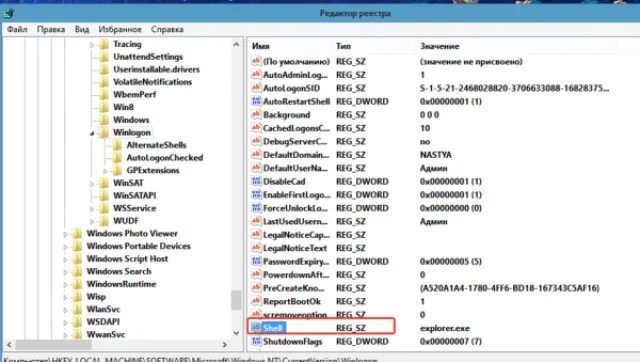Screen dimensions: 640x362
Task: Select the DefaultDomain... value name
Action: (x=296, y=155)
